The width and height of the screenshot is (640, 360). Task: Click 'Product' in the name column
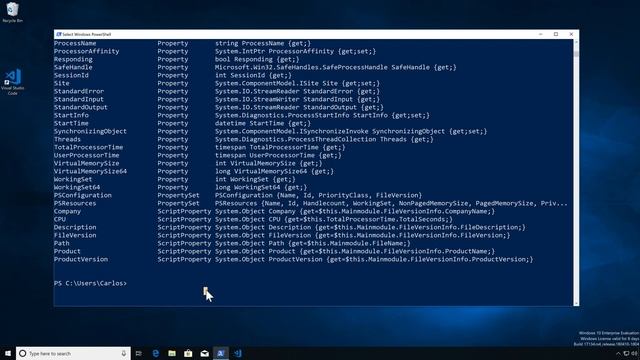67,251
